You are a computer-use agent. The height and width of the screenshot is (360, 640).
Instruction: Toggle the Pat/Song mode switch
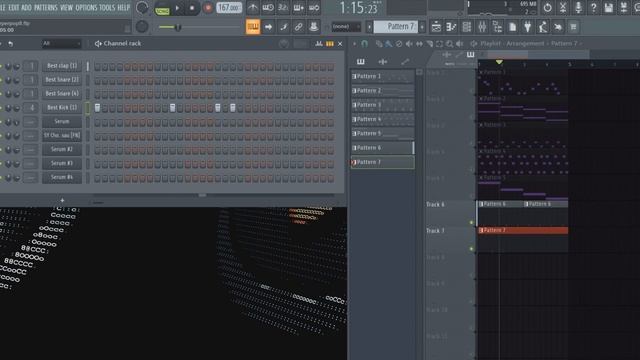[x=162, y=8]
